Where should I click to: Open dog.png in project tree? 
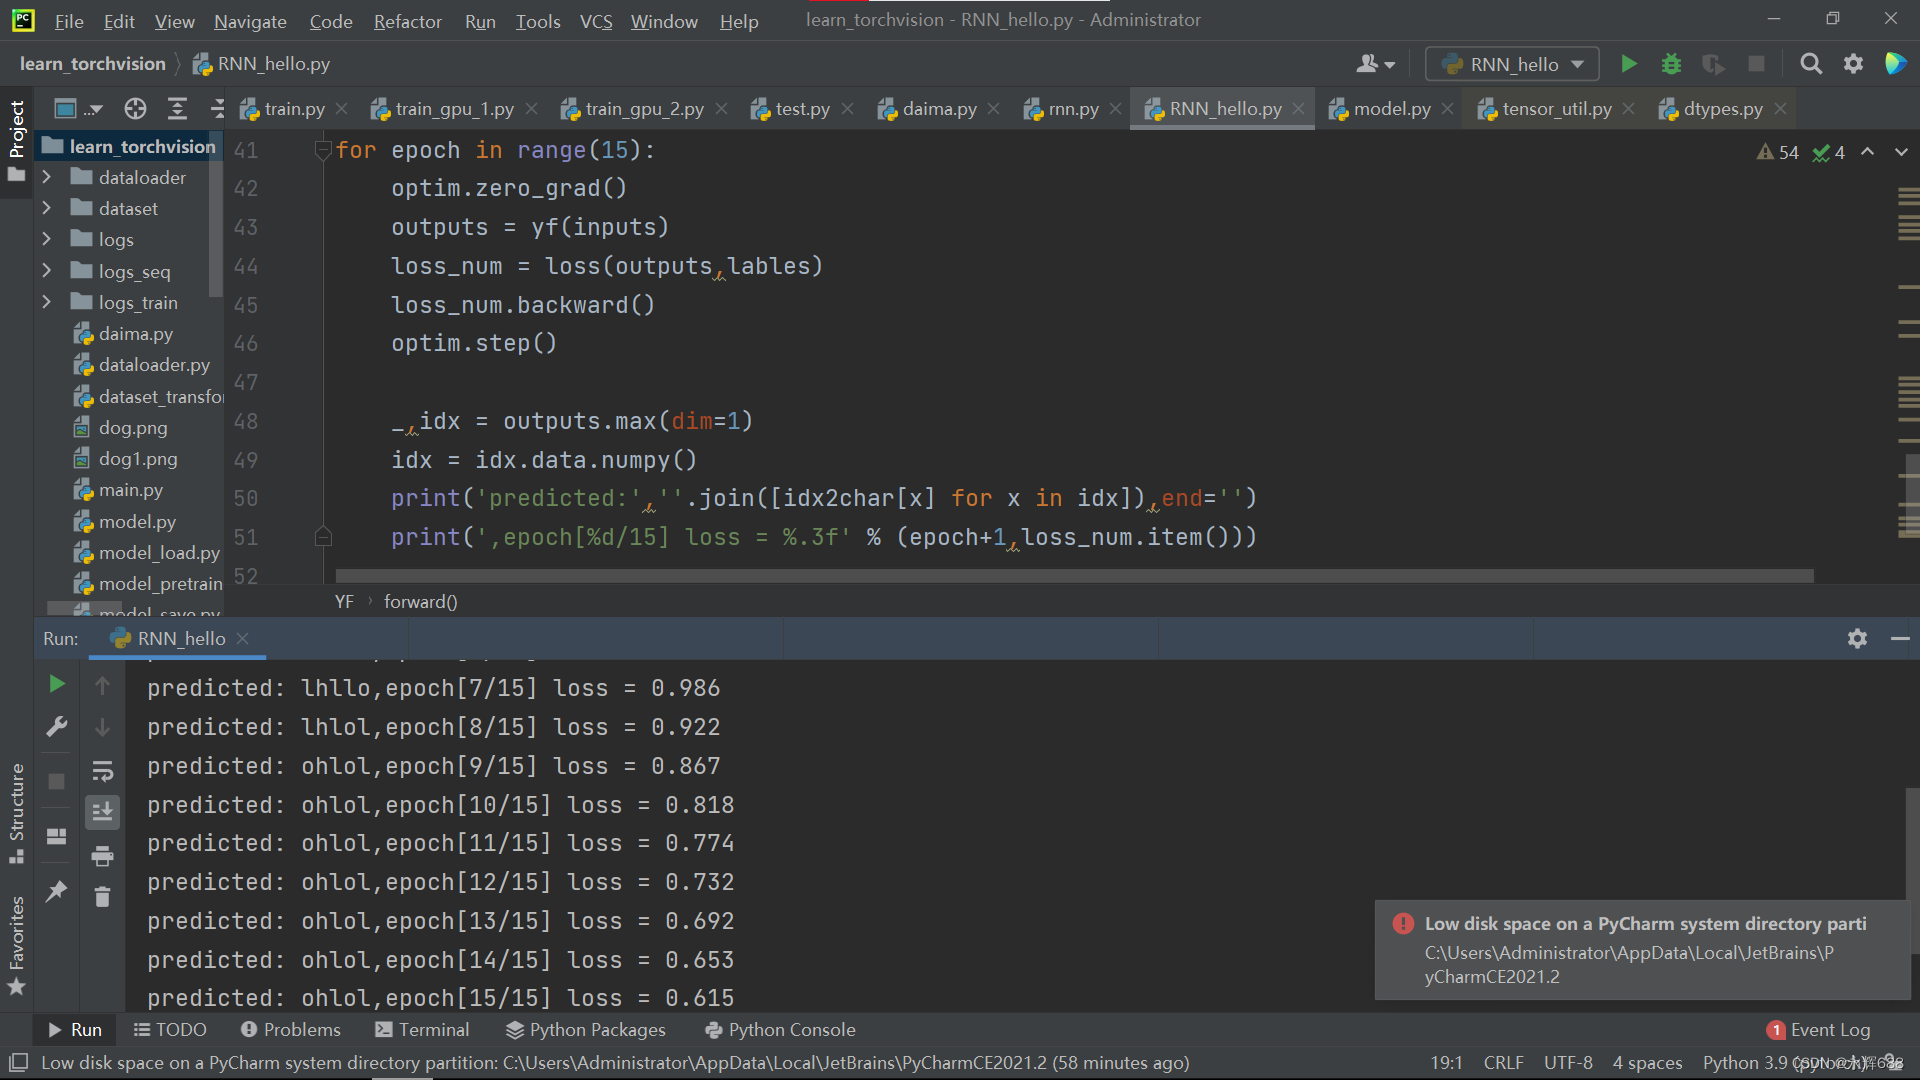click(x=133, y=428)
